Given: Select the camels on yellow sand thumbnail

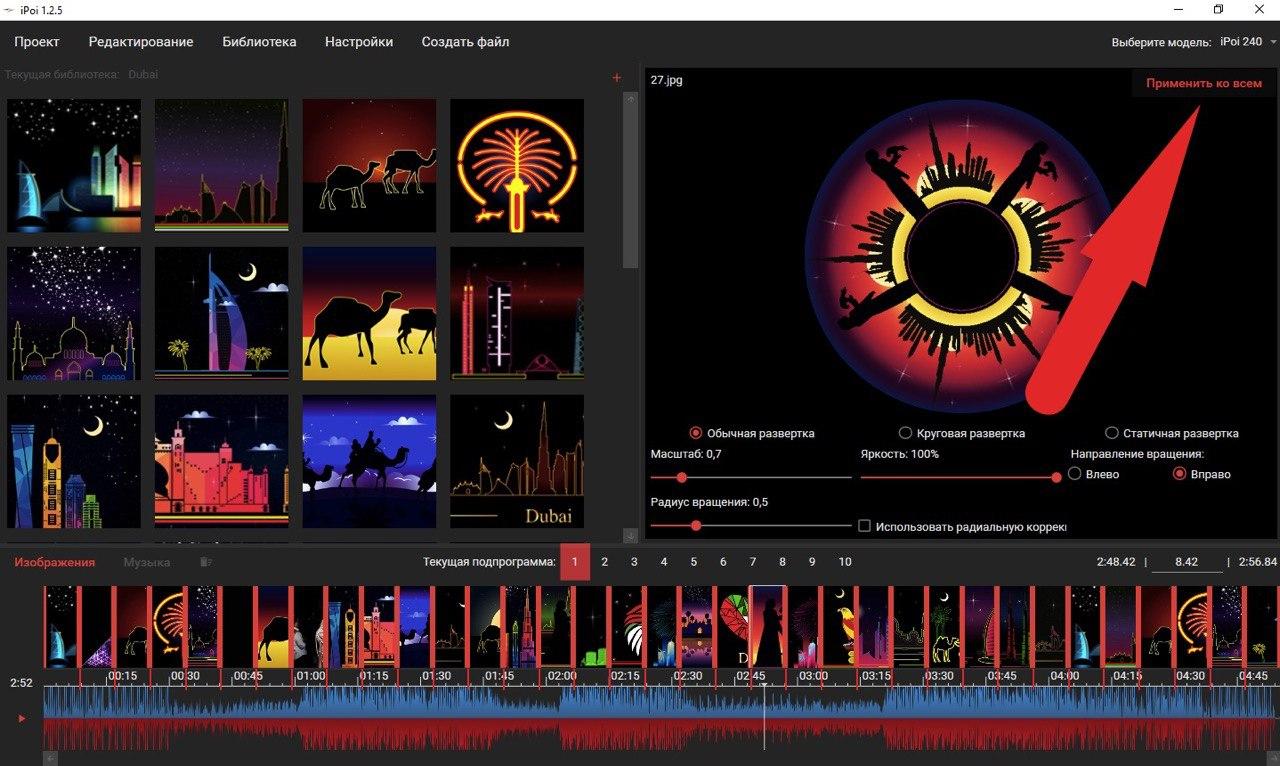Looking at the screenshot, I should (369, 313).
